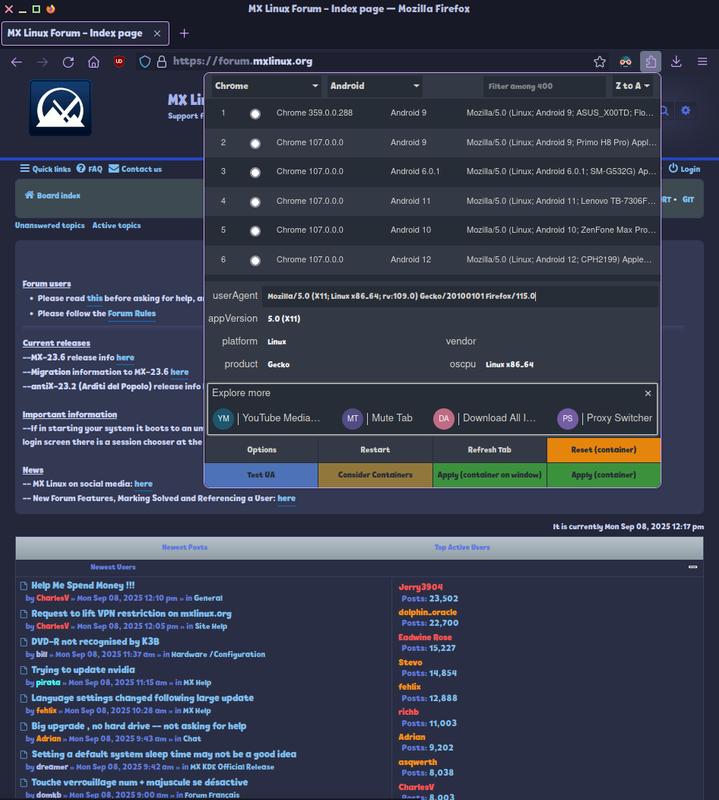This screenshot has width=719, height=800.
Task: Click the Login link
Action: click(x=684, y=169)
